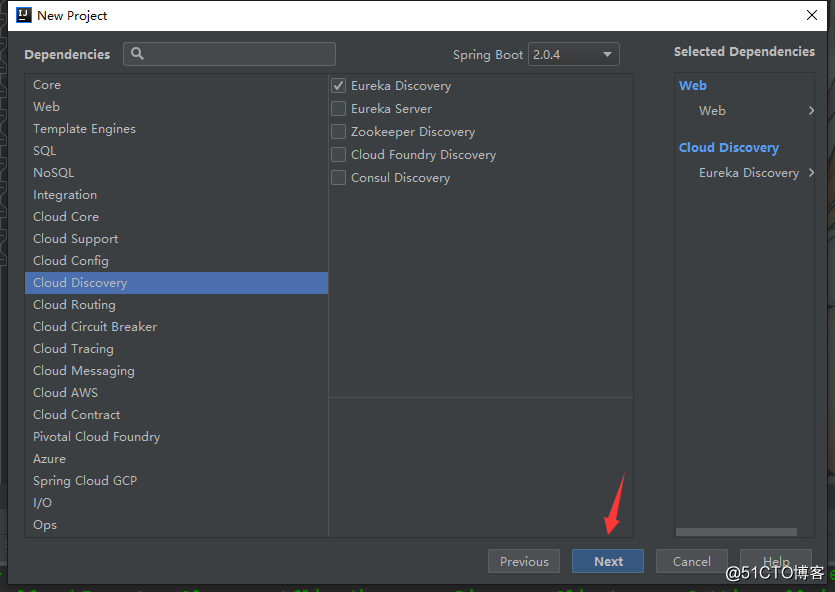Cancel the New Project dialog
835x592 pixels.
[692, 561]
